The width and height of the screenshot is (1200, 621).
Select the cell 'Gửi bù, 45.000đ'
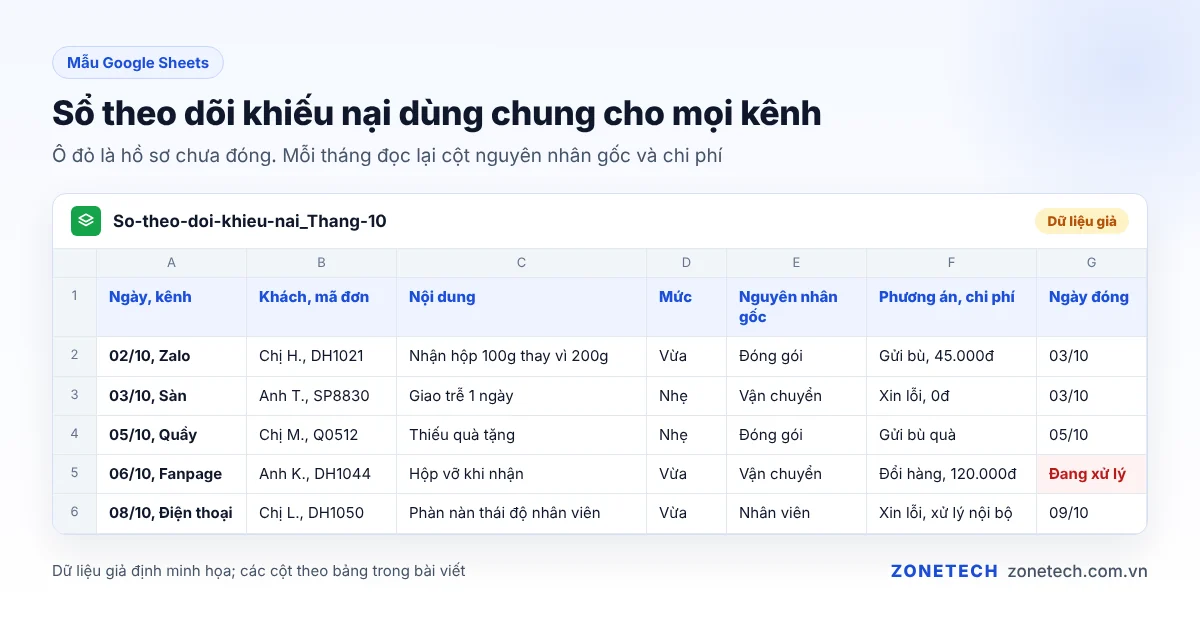pyautogui.click(x=952, y=356)
